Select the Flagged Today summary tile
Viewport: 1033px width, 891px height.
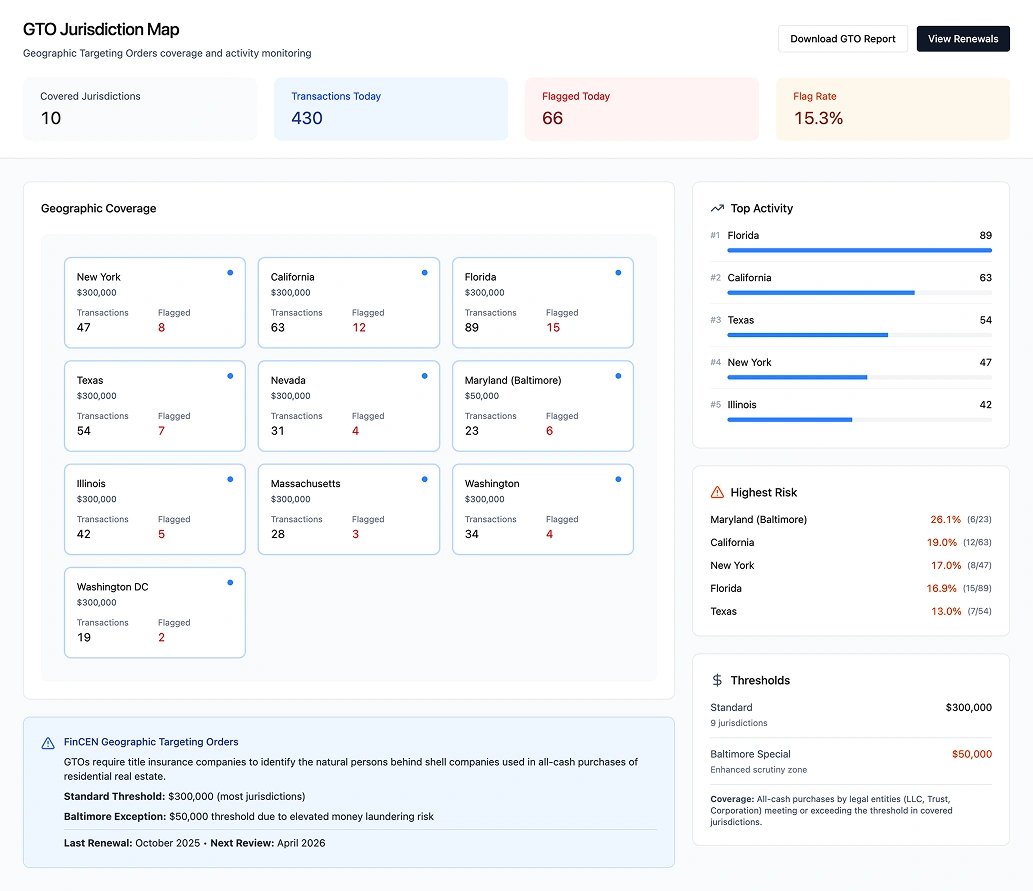pos(641,109)
